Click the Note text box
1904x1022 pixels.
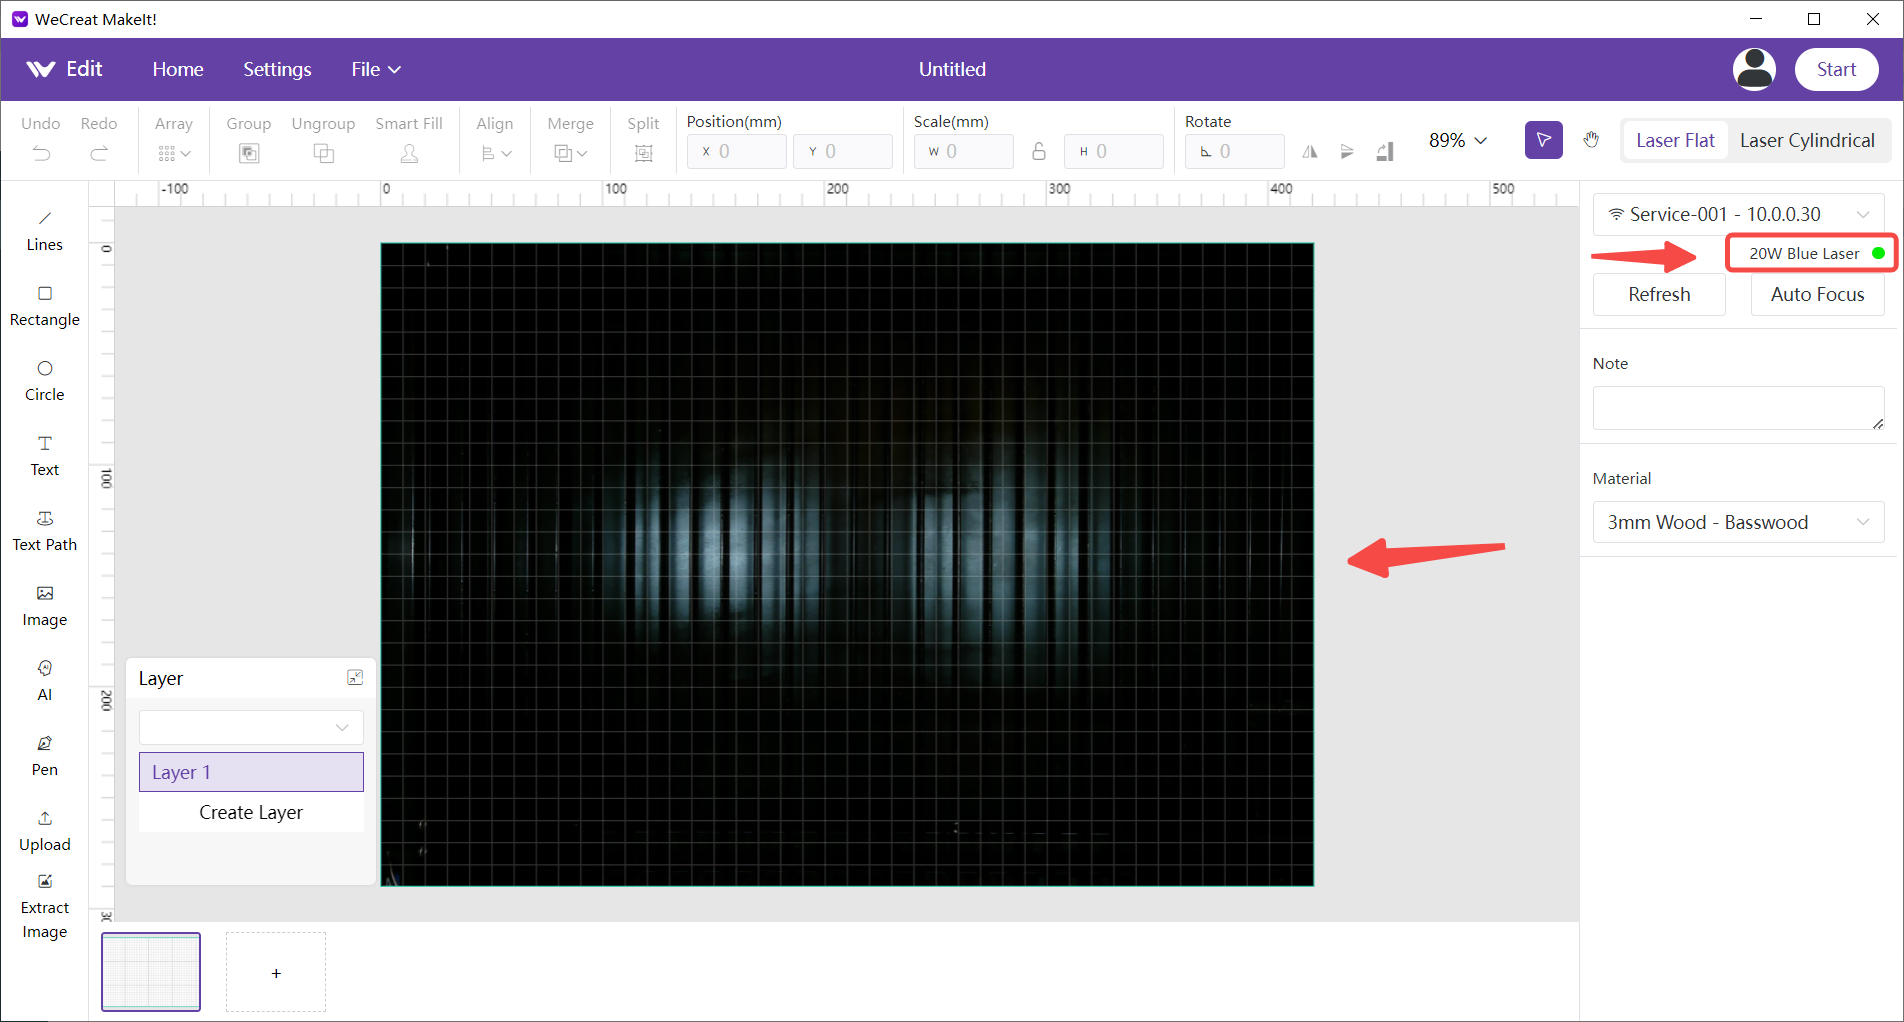(1738, 408)
